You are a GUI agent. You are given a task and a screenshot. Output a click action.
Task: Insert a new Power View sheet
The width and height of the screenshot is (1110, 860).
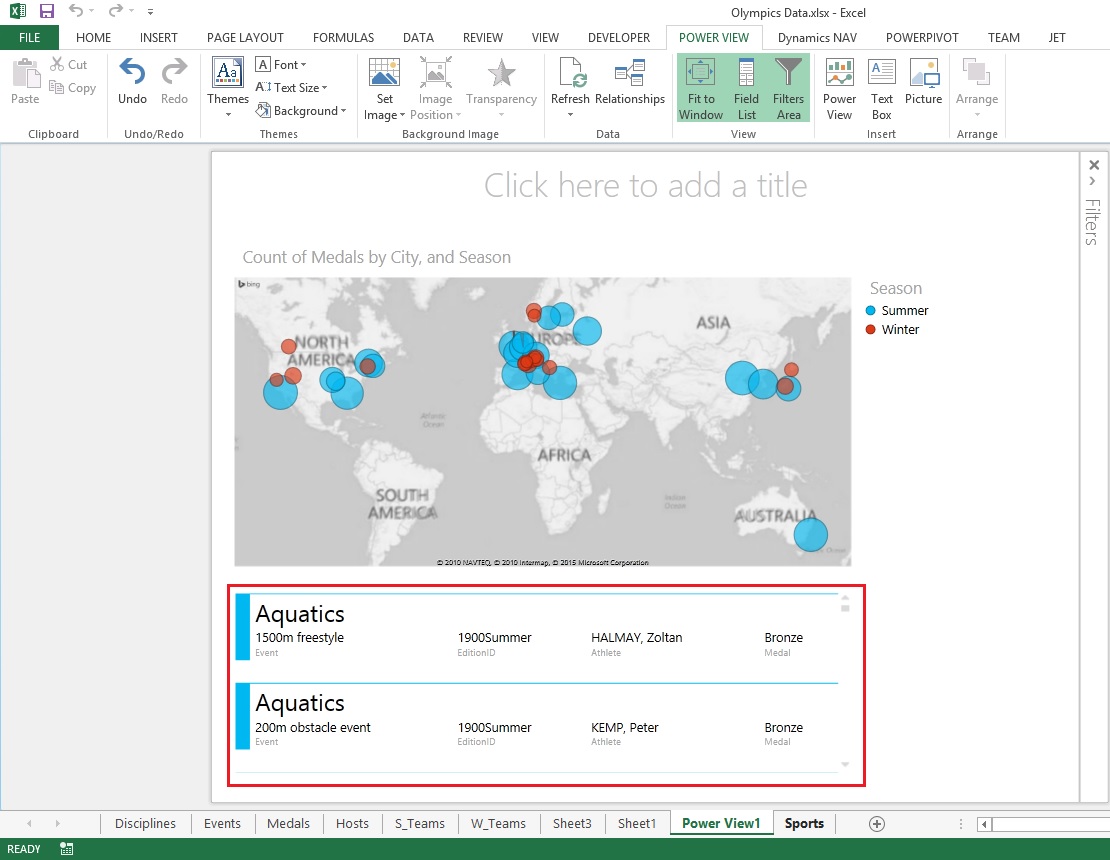(839, 85)
